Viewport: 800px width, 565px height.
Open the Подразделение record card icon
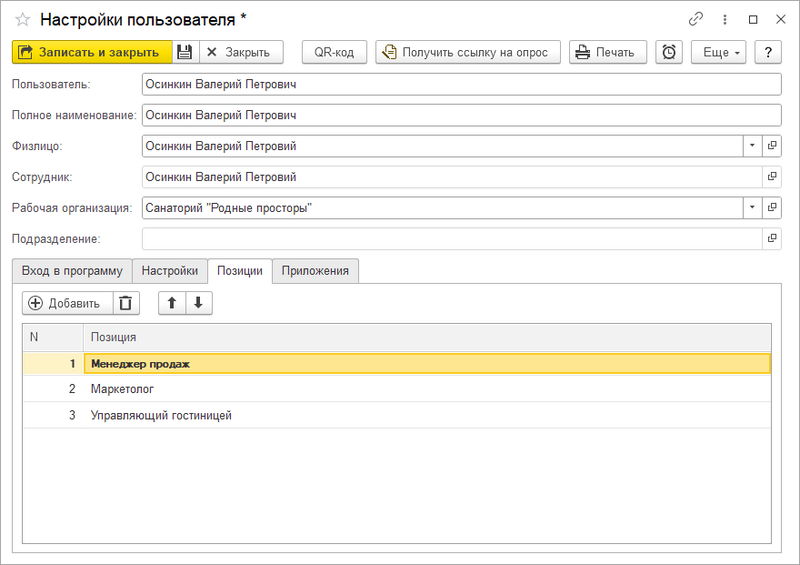pyautogui.click(x=771, y=239)
